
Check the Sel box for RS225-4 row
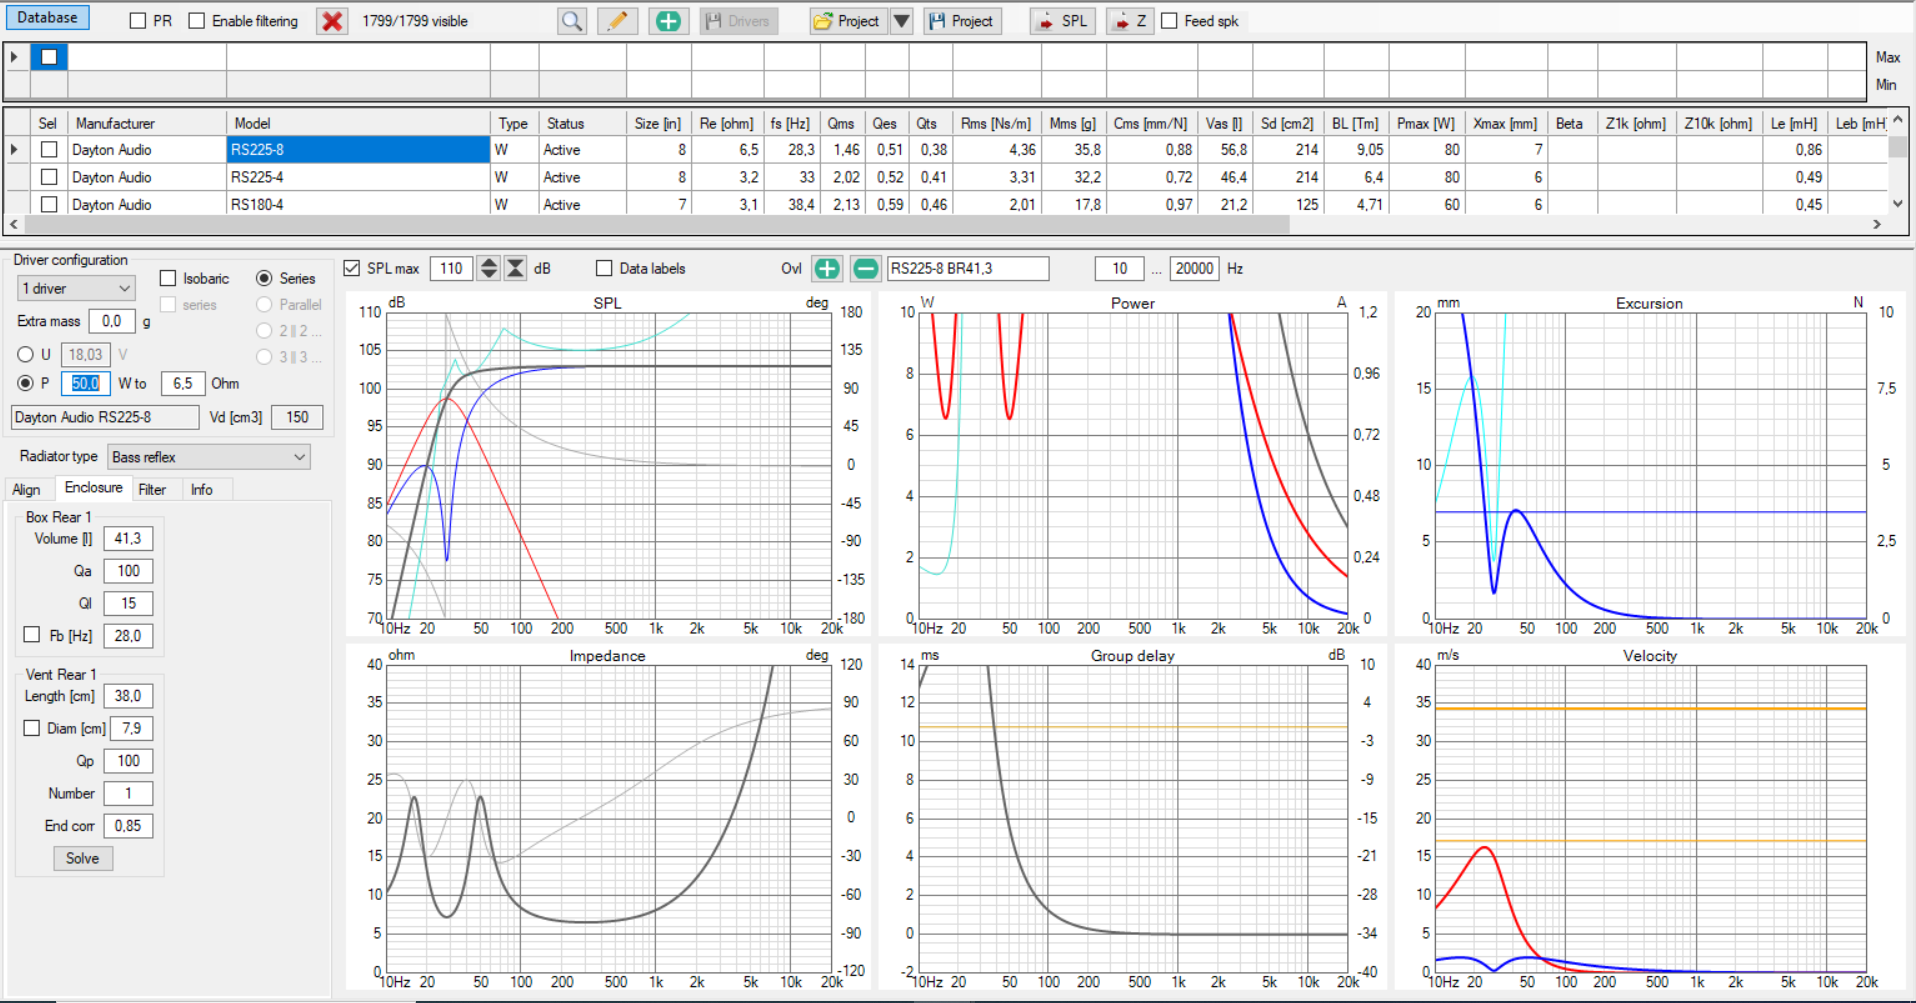pos(49,177)
